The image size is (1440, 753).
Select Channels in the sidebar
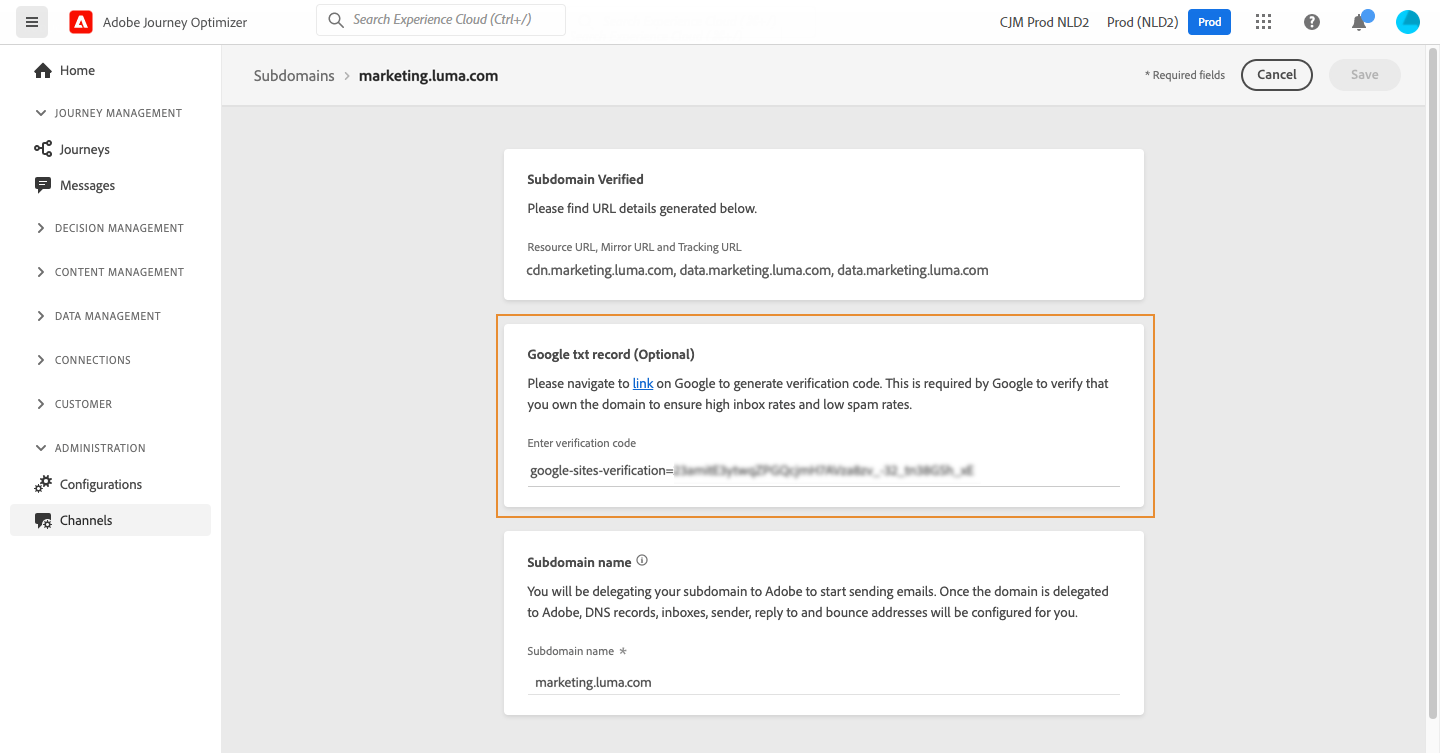pyautogui.click(x=86, y=520)
